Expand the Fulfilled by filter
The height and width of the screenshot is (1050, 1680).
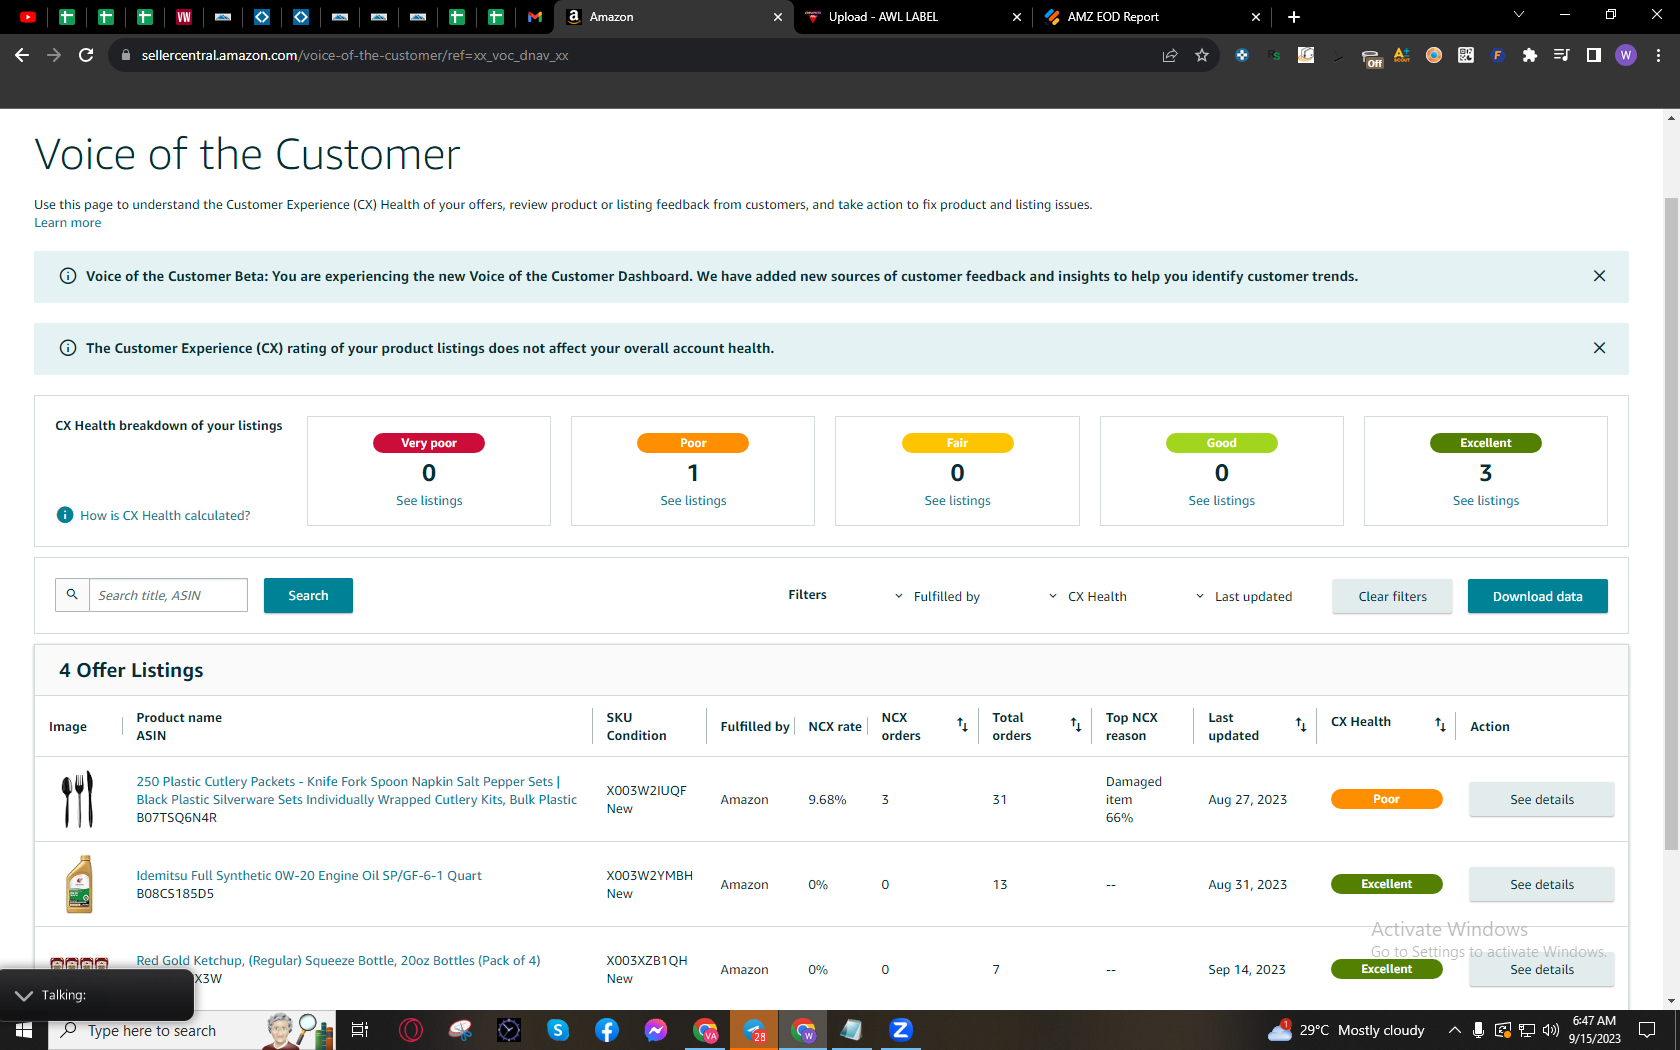pyautogui.click(x=938, y=597)
